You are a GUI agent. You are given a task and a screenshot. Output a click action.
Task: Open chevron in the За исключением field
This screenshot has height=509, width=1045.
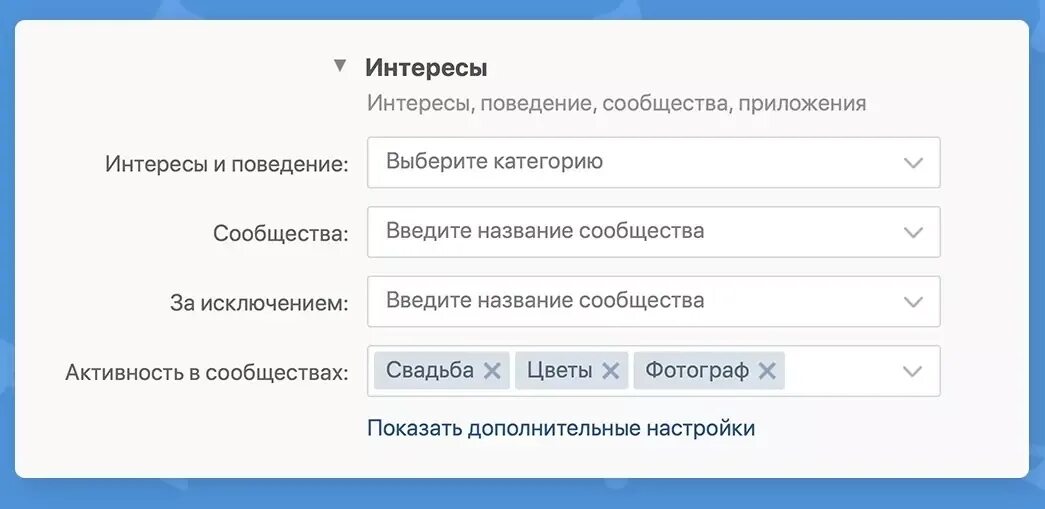coord(912,302)
